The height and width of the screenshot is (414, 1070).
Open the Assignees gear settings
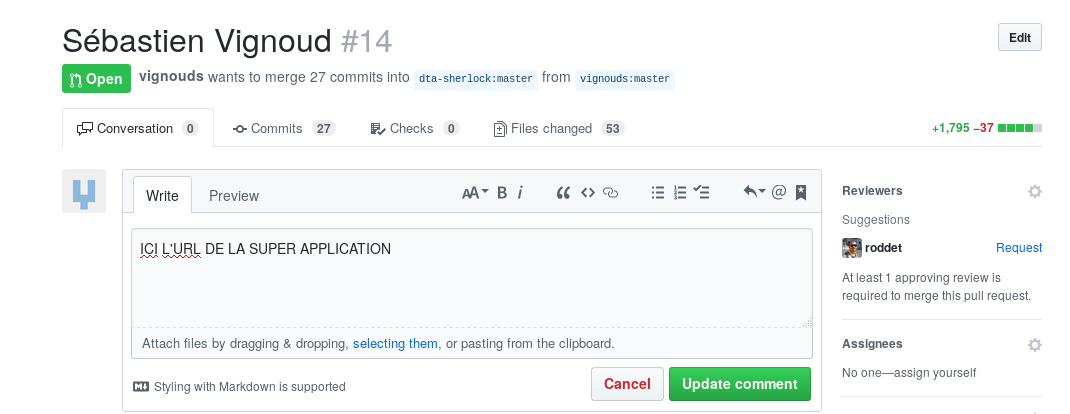1035,345
